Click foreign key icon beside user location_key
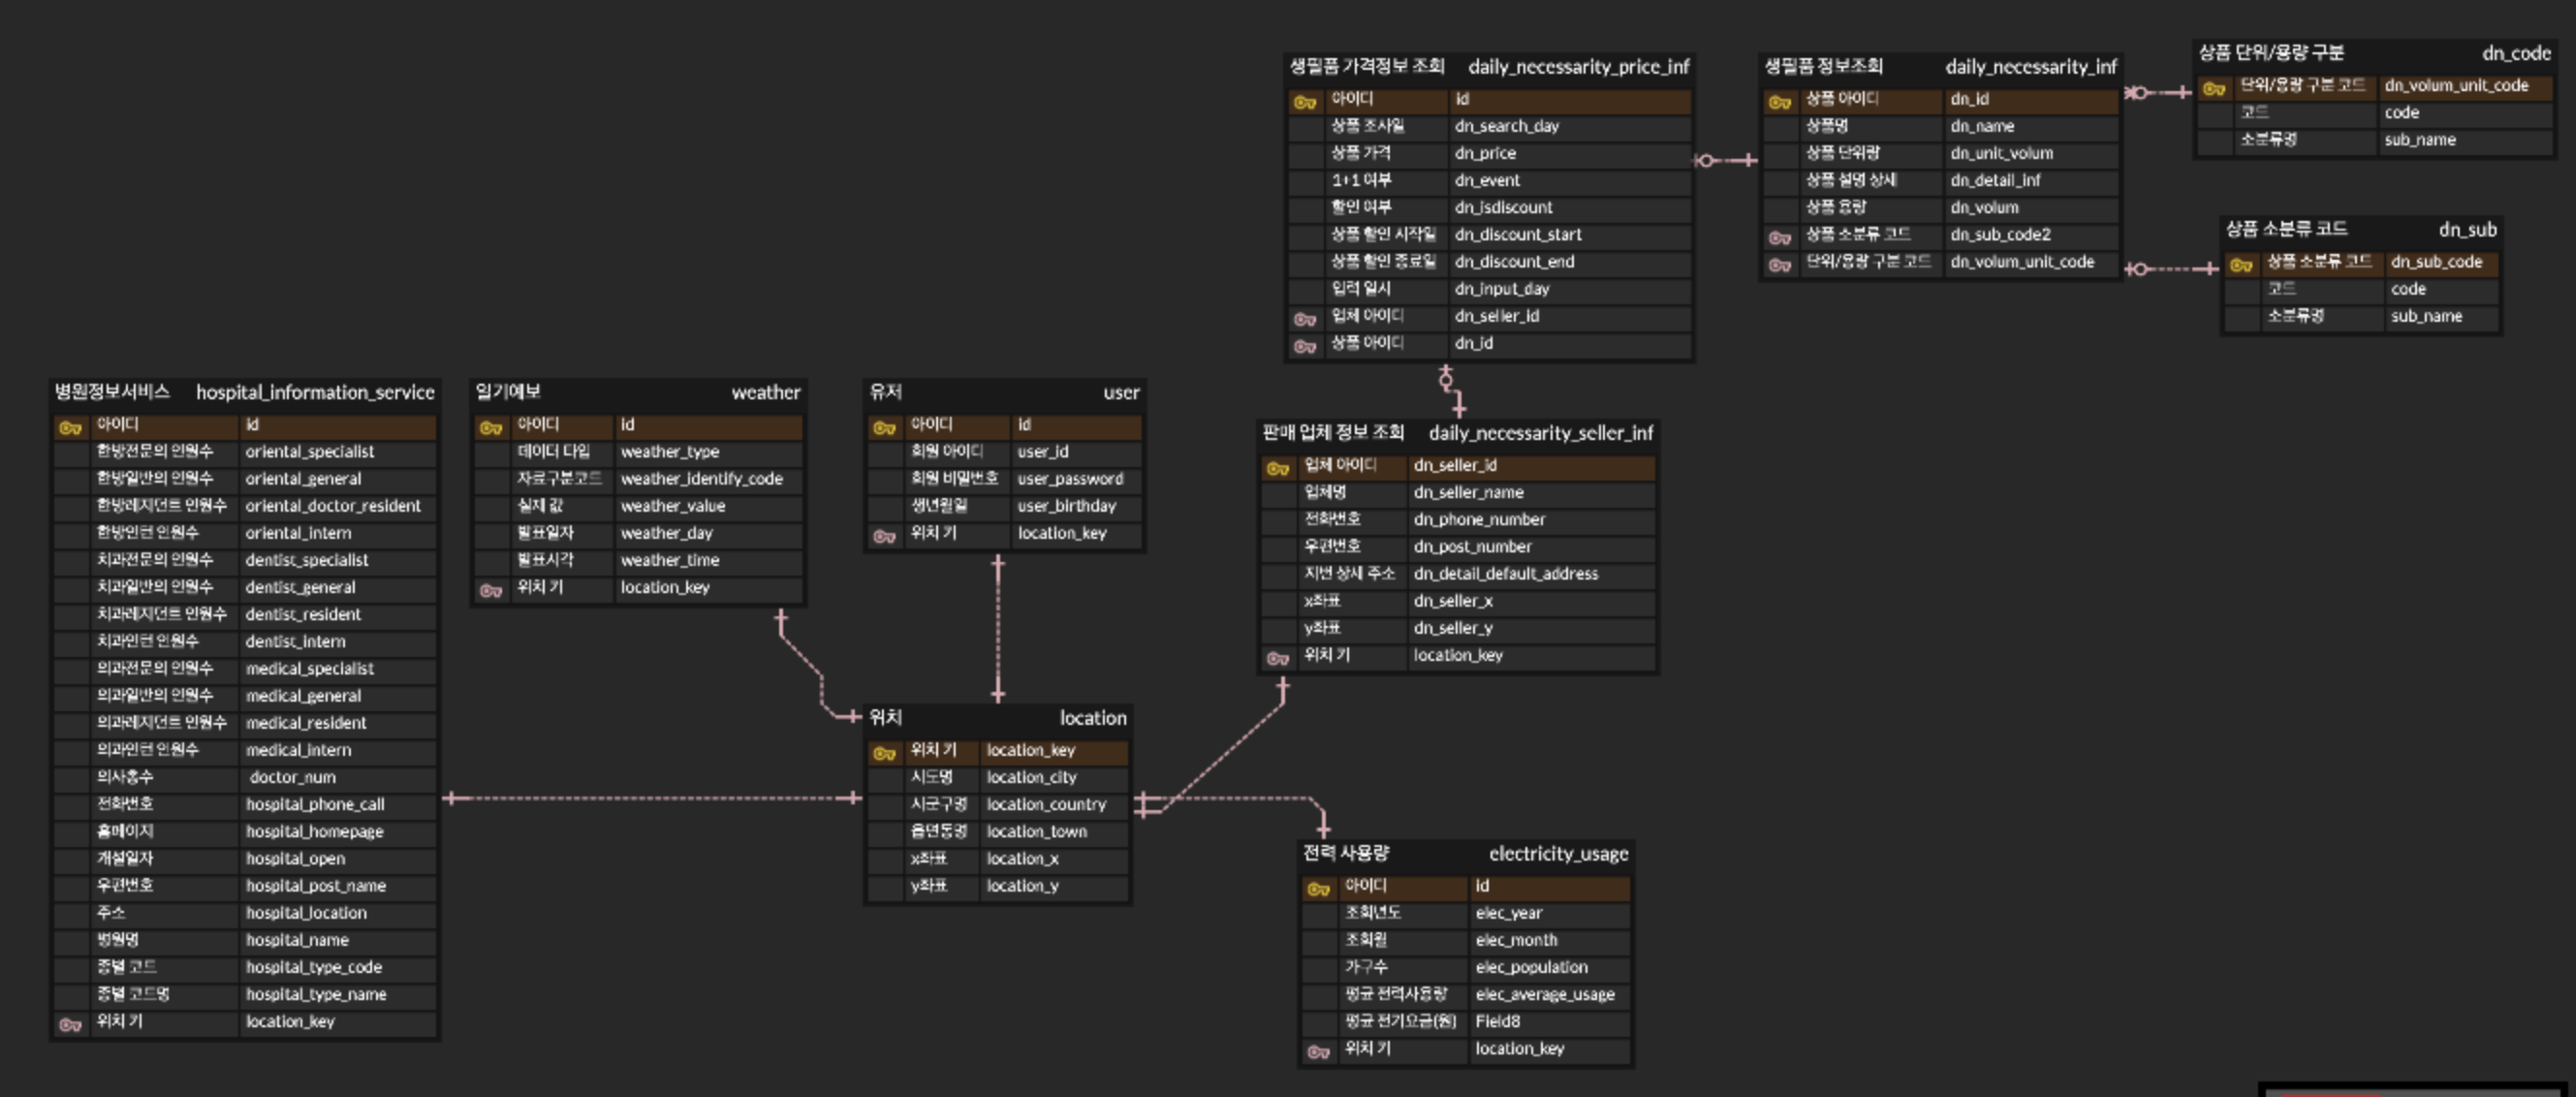2576x1097 pixels. coord(884,536)
